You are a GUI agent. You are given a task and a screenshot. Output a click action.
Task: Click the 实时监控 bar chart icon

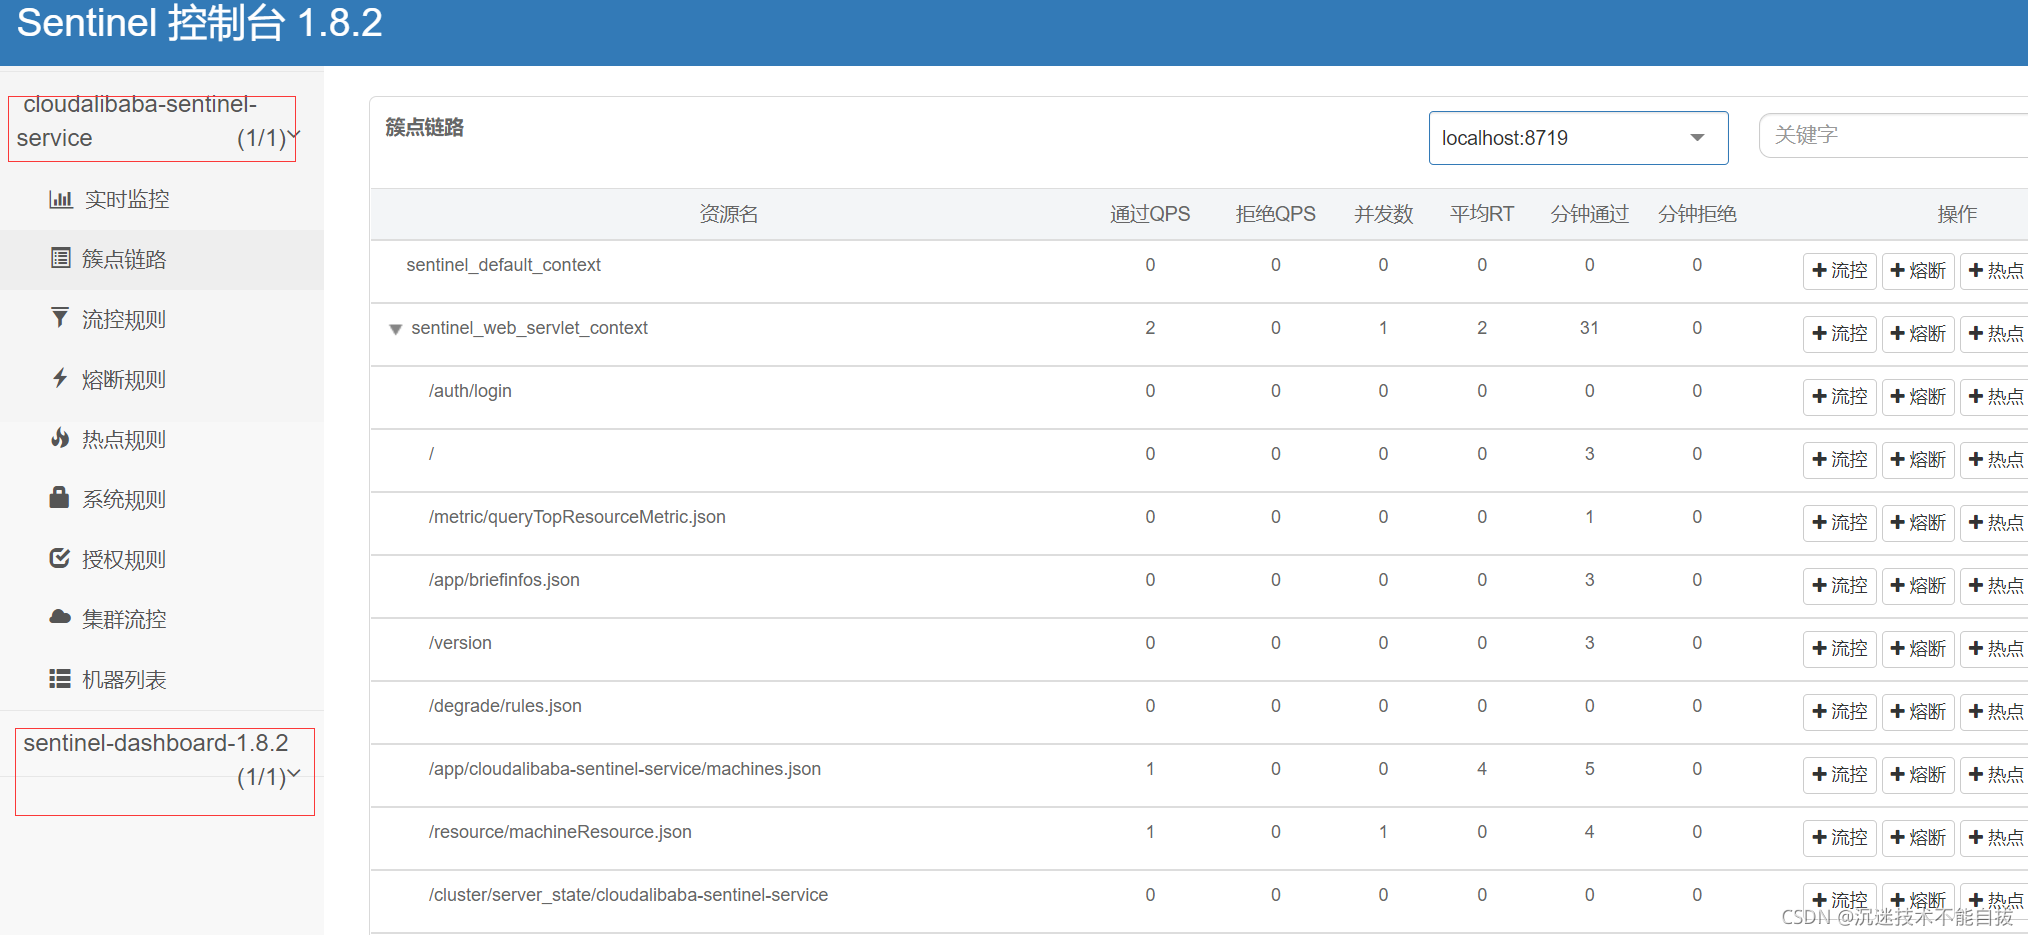tap(61, 199)
